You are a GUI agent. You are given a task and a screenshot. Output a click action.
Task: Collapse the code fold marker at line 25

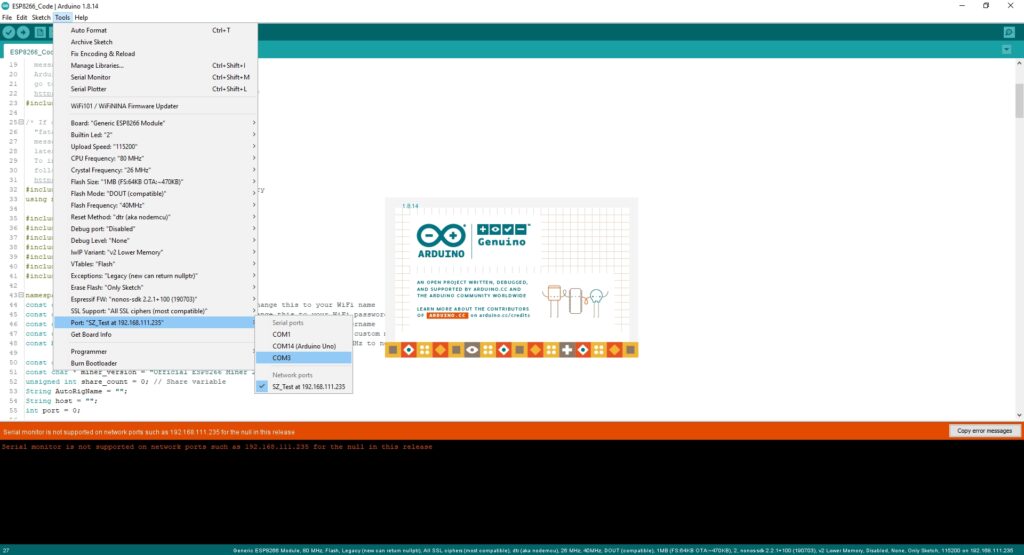pyautogui.click(x=21, y=122)
